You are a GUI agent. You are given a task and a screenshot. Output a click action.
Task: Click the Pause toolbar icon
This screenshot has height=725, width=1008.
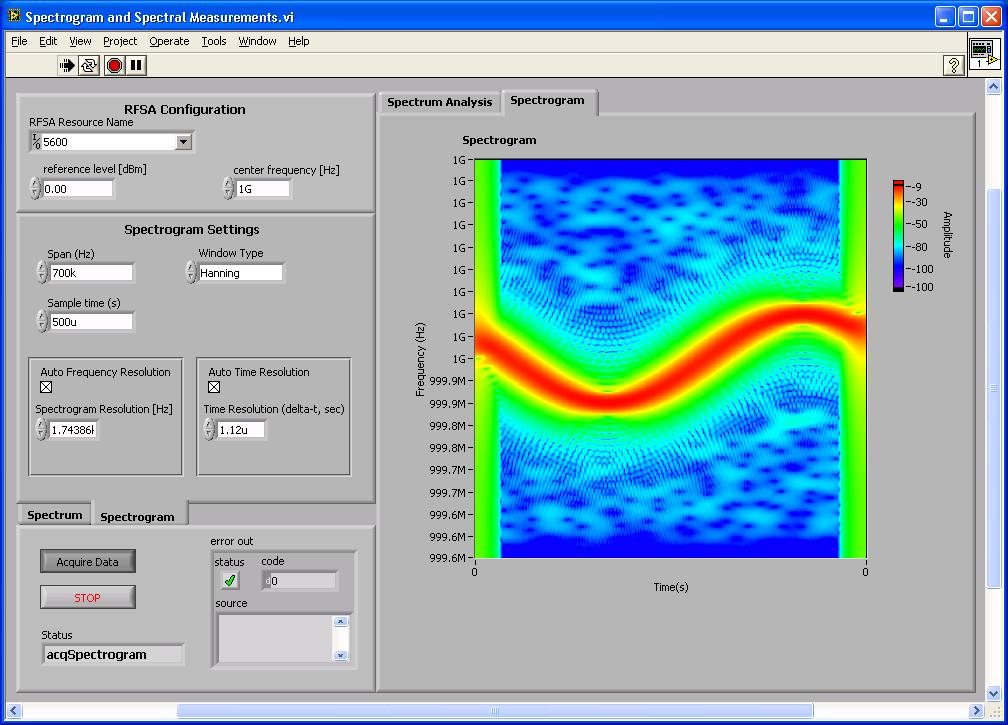(x=137, y=65)
